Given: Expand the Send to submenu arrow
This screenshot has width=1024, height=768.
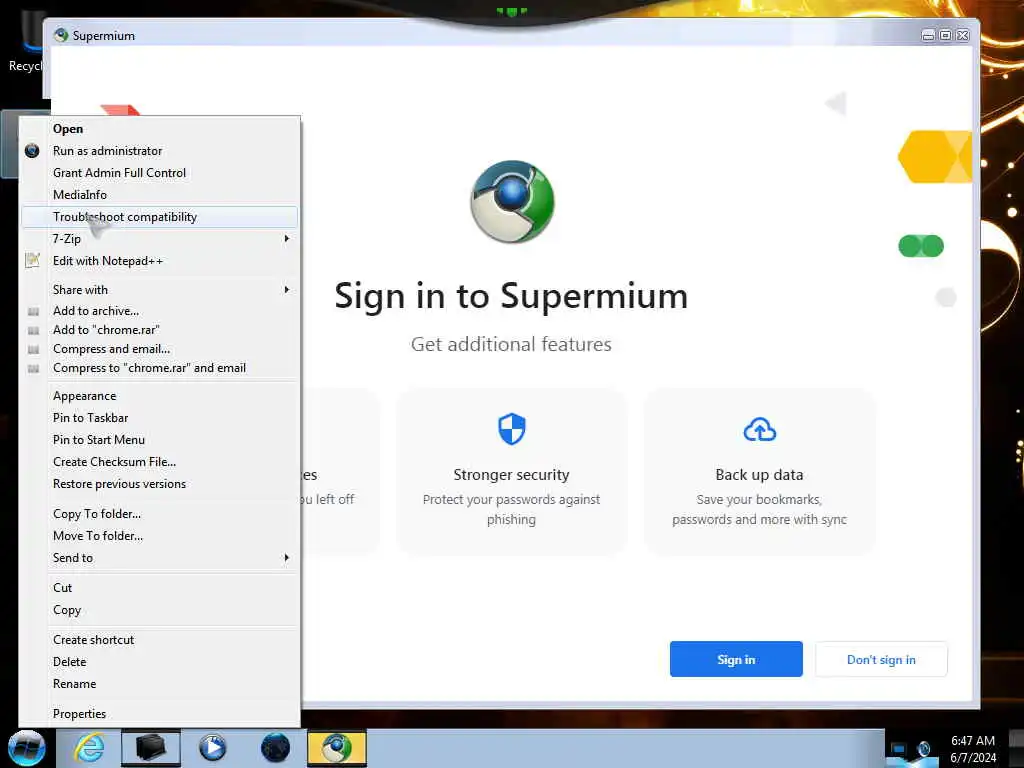Looking at the screenshot, I should (x=286, y=558).
